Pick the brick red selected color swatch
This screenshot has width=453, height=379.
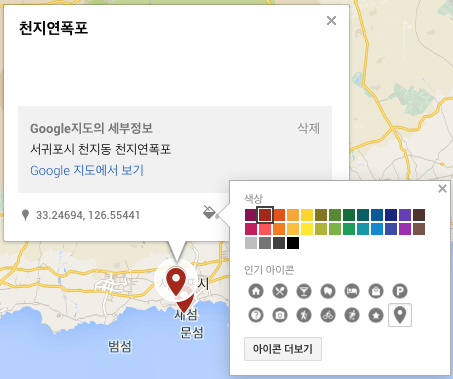(265, 215)
